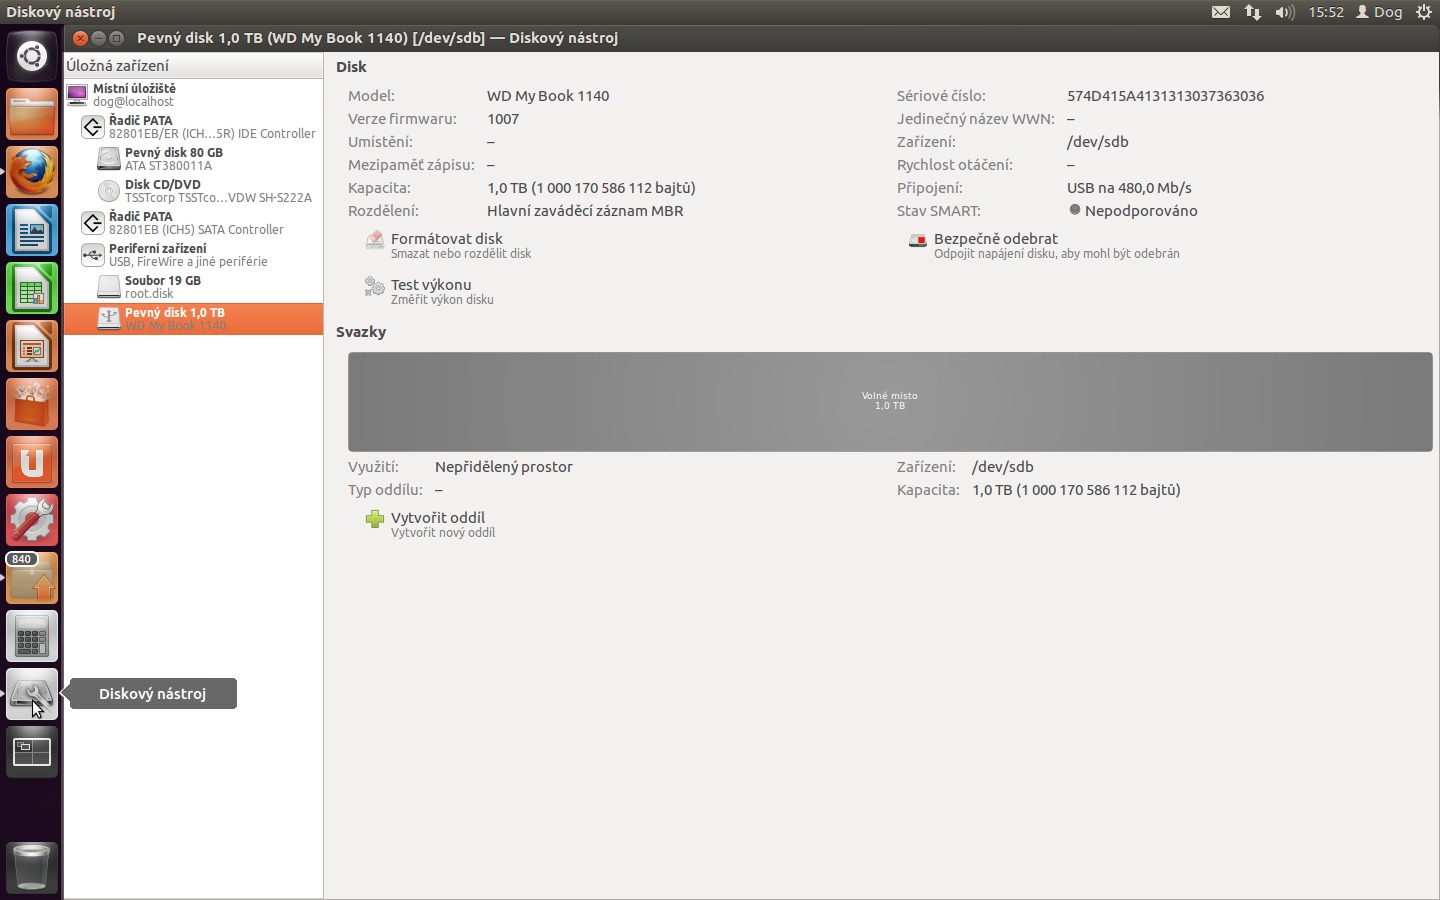Click the mail envelope indicator
Image resolution: width=1440 pixels, height=900 pixels.
click(x=1221, y=12)
